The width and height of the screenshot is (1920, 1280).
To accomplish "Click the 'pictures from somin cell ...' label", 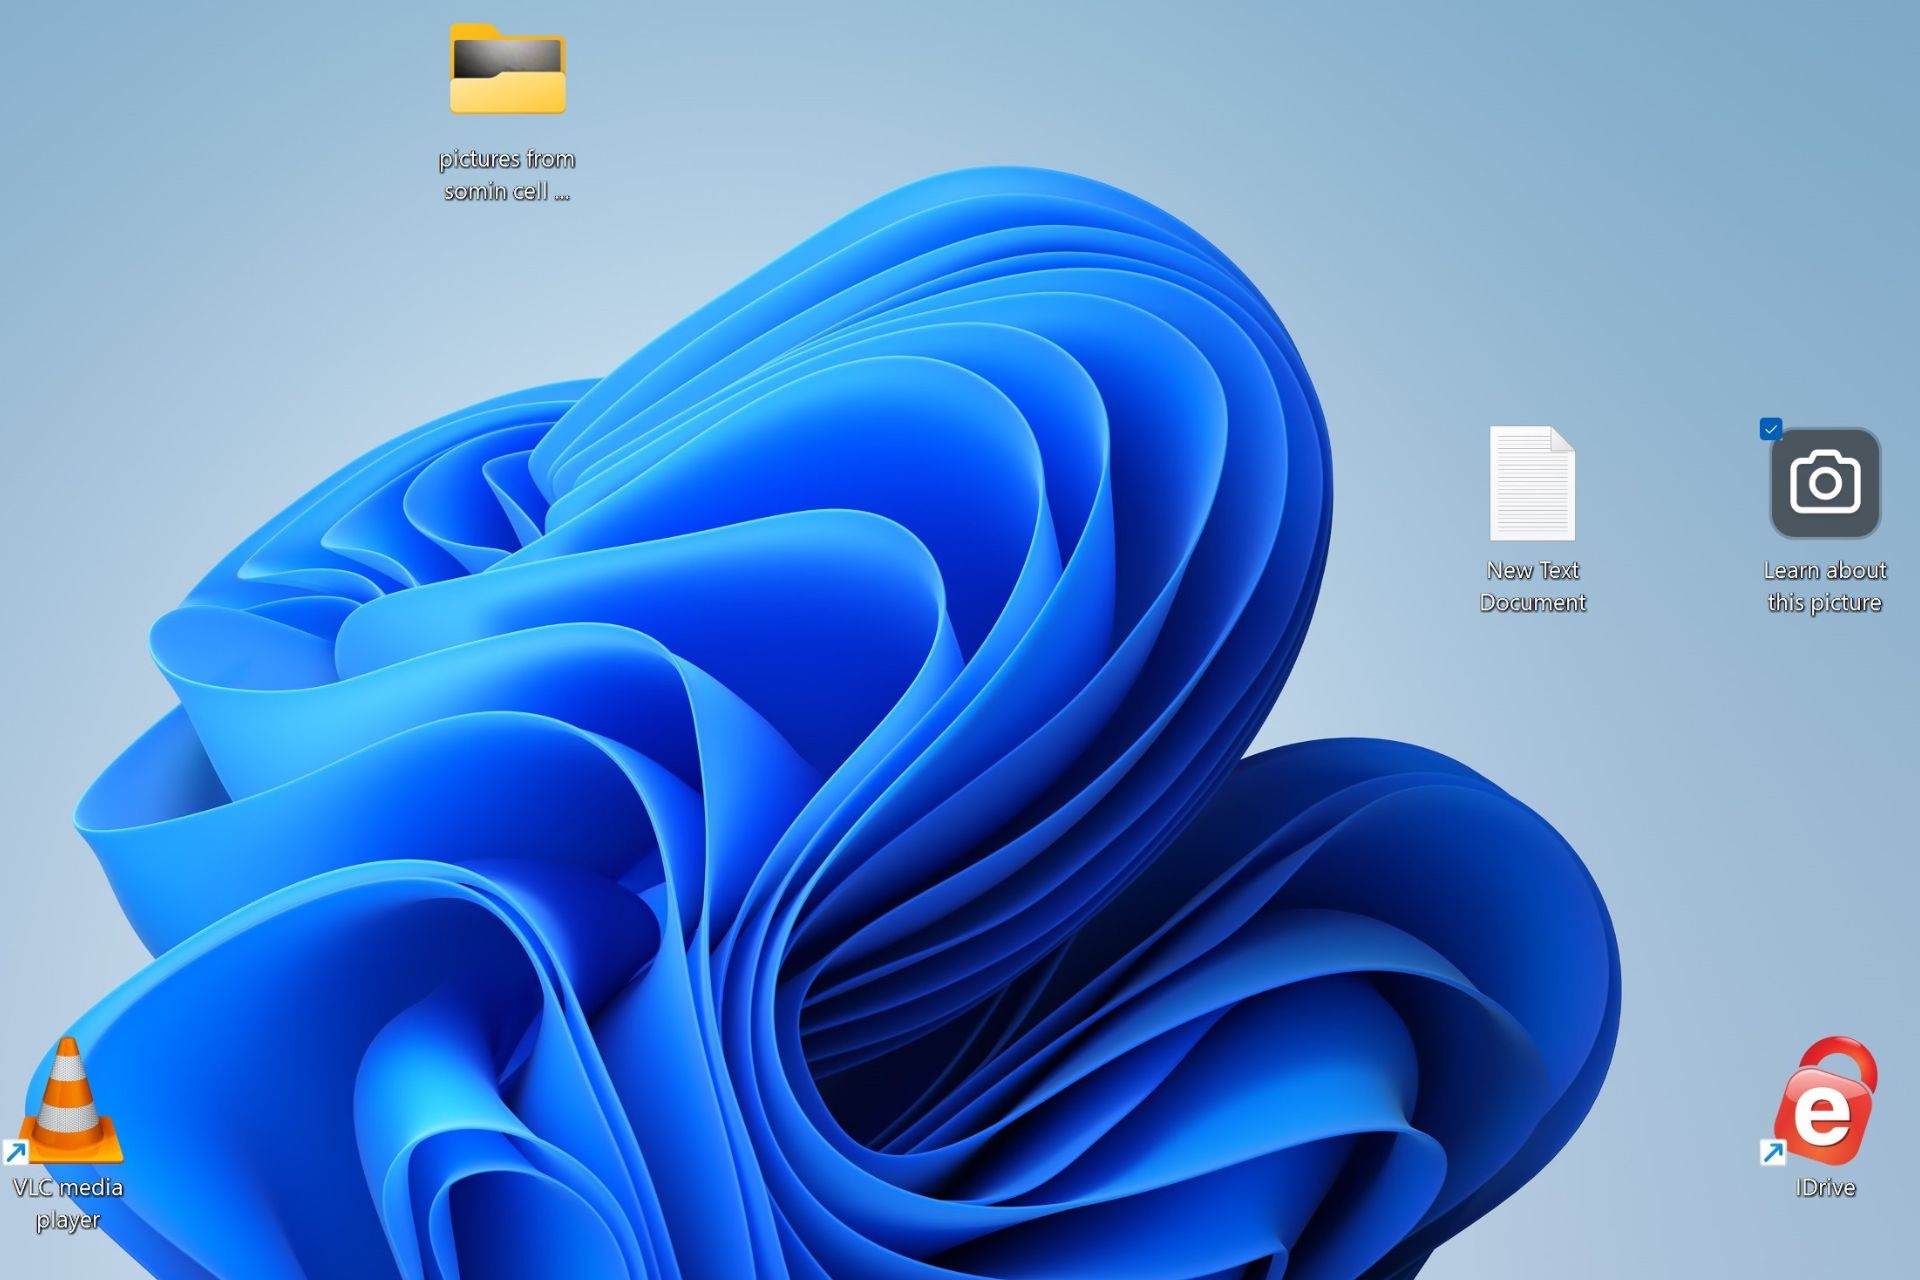I will pos(507,175).
